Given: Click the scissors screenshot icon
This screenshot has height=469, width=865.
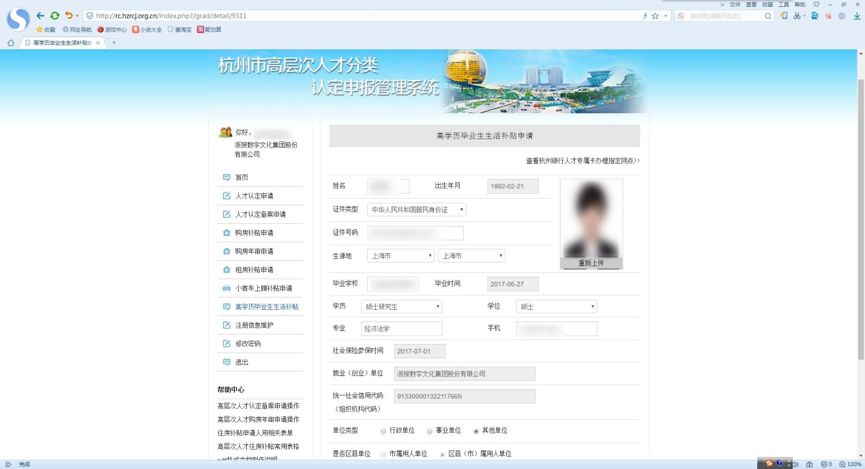Looking at the screenshot, I should click(x=798, y=16).
